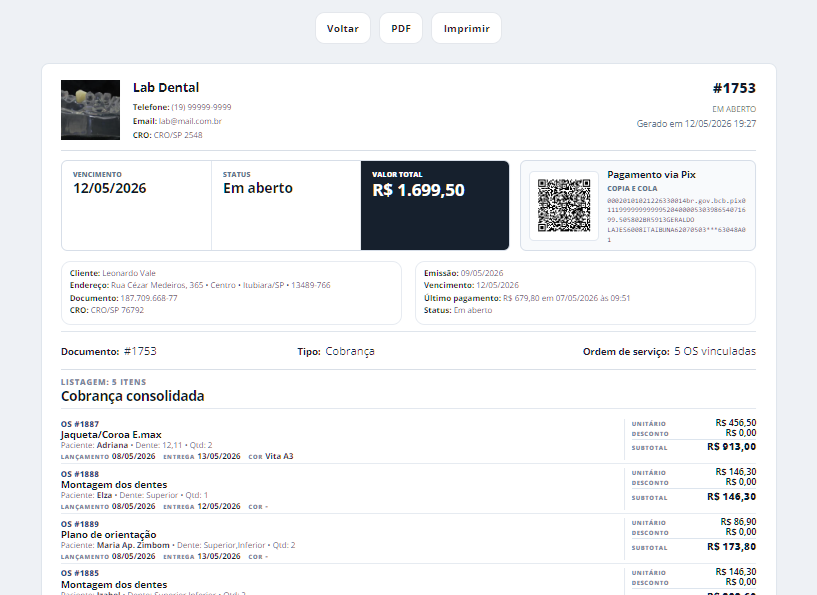Screen dimensions: 817x595
Task: Click the Imprimir button
Action: coord(466,29)
